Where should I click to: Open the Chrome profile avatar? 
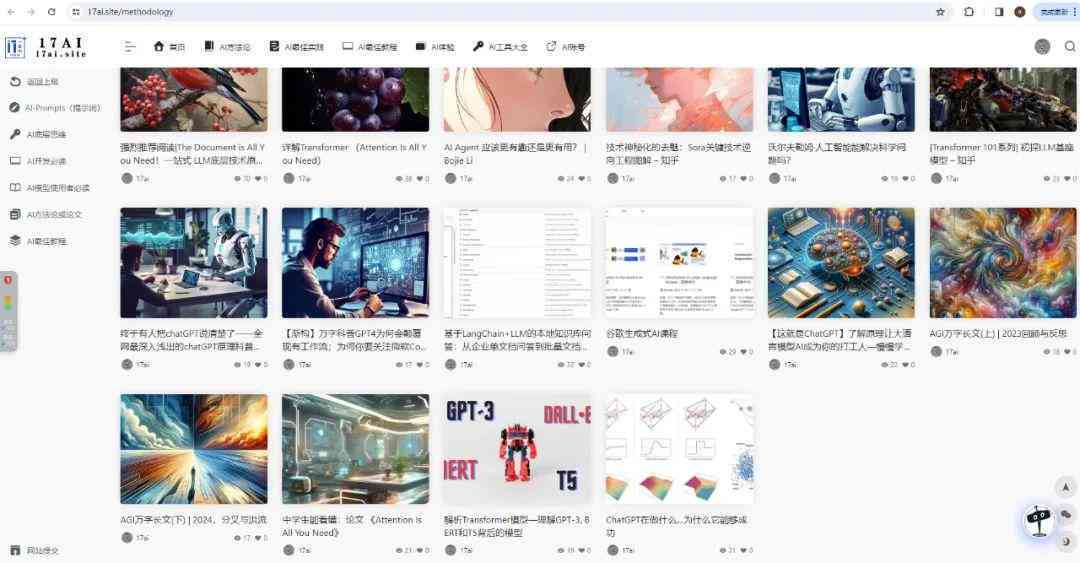tap(1020, 12)
